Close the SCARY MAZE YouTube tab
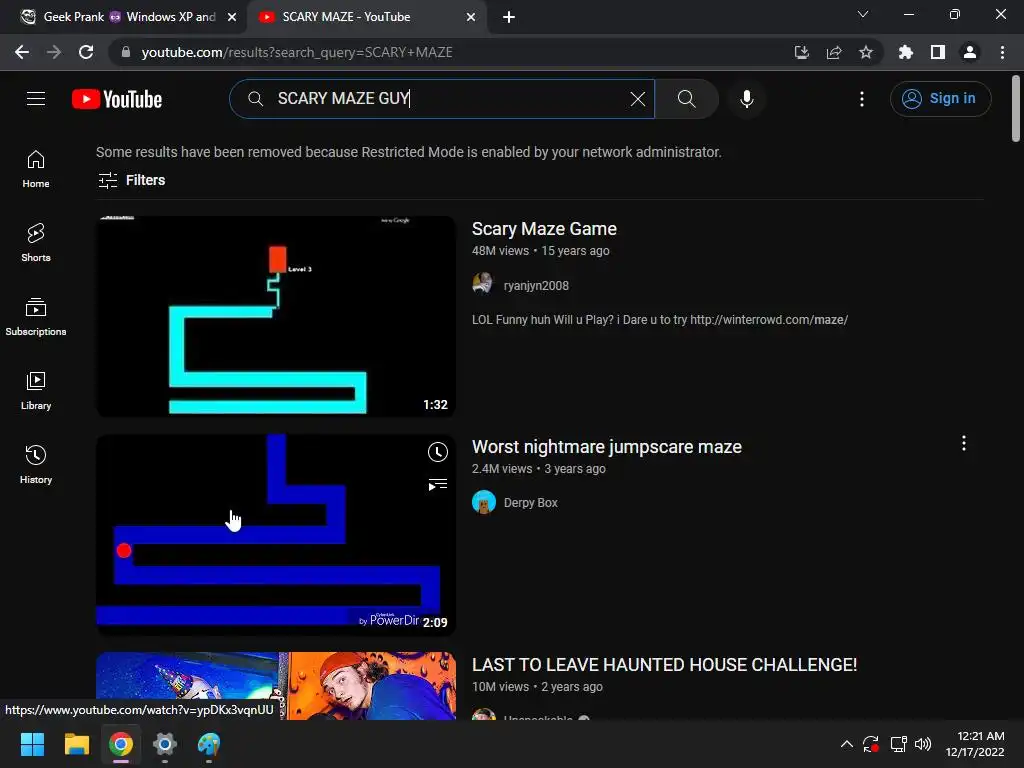The image size is (1024, 768). [470, 17]
